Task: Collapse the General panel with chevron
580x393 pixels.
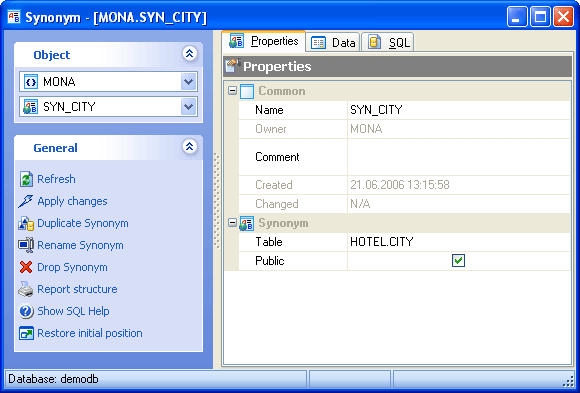Action: [189, 147]
